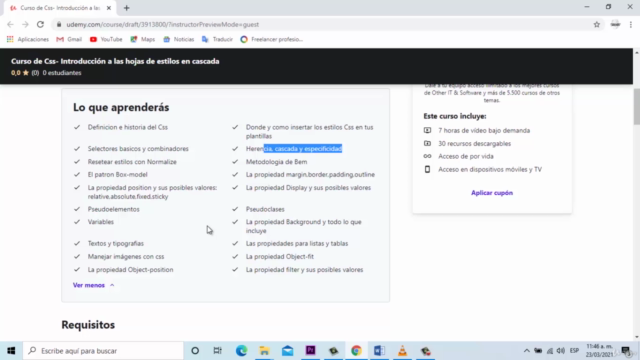Image resolution: width=640 pixels, height=360 pixels.
Task: Click the 0 estudiantes text
Action: [62, 73]
